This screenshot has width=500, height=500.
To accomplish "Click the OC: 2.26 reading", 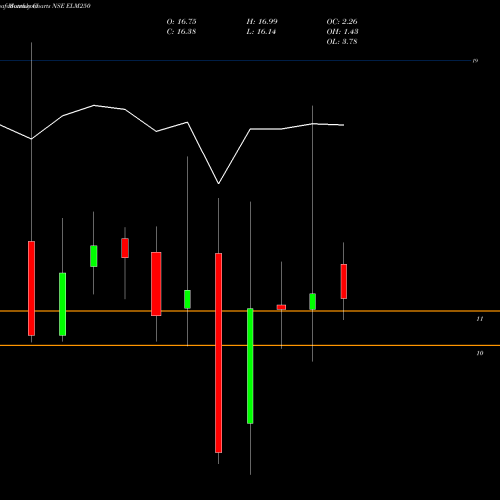I will [x=342, y=22].
